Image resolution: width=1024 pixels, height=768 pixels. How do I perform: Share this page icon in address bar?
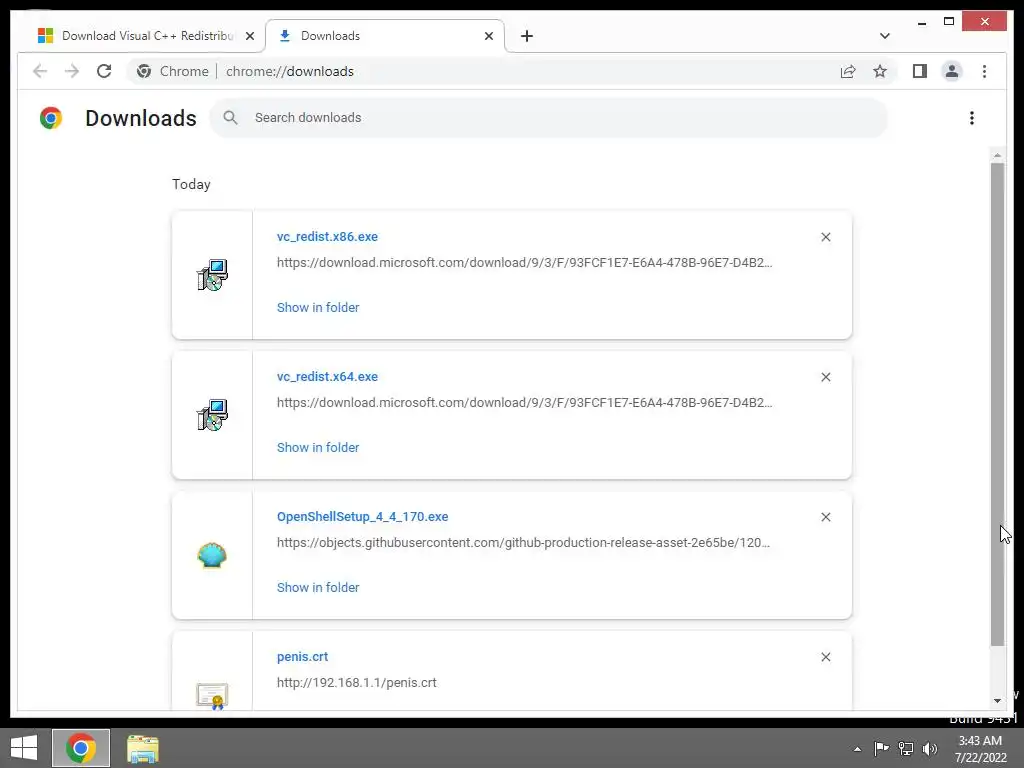848,71
